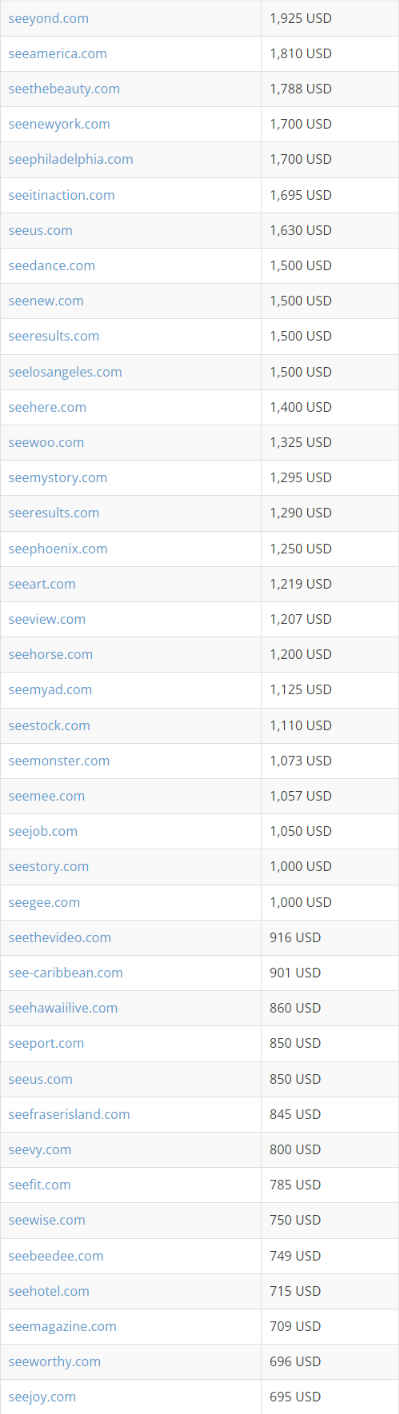Select seephoenix.com domain link
This screenshot has height=1414, width=399.
click(58, 549)
